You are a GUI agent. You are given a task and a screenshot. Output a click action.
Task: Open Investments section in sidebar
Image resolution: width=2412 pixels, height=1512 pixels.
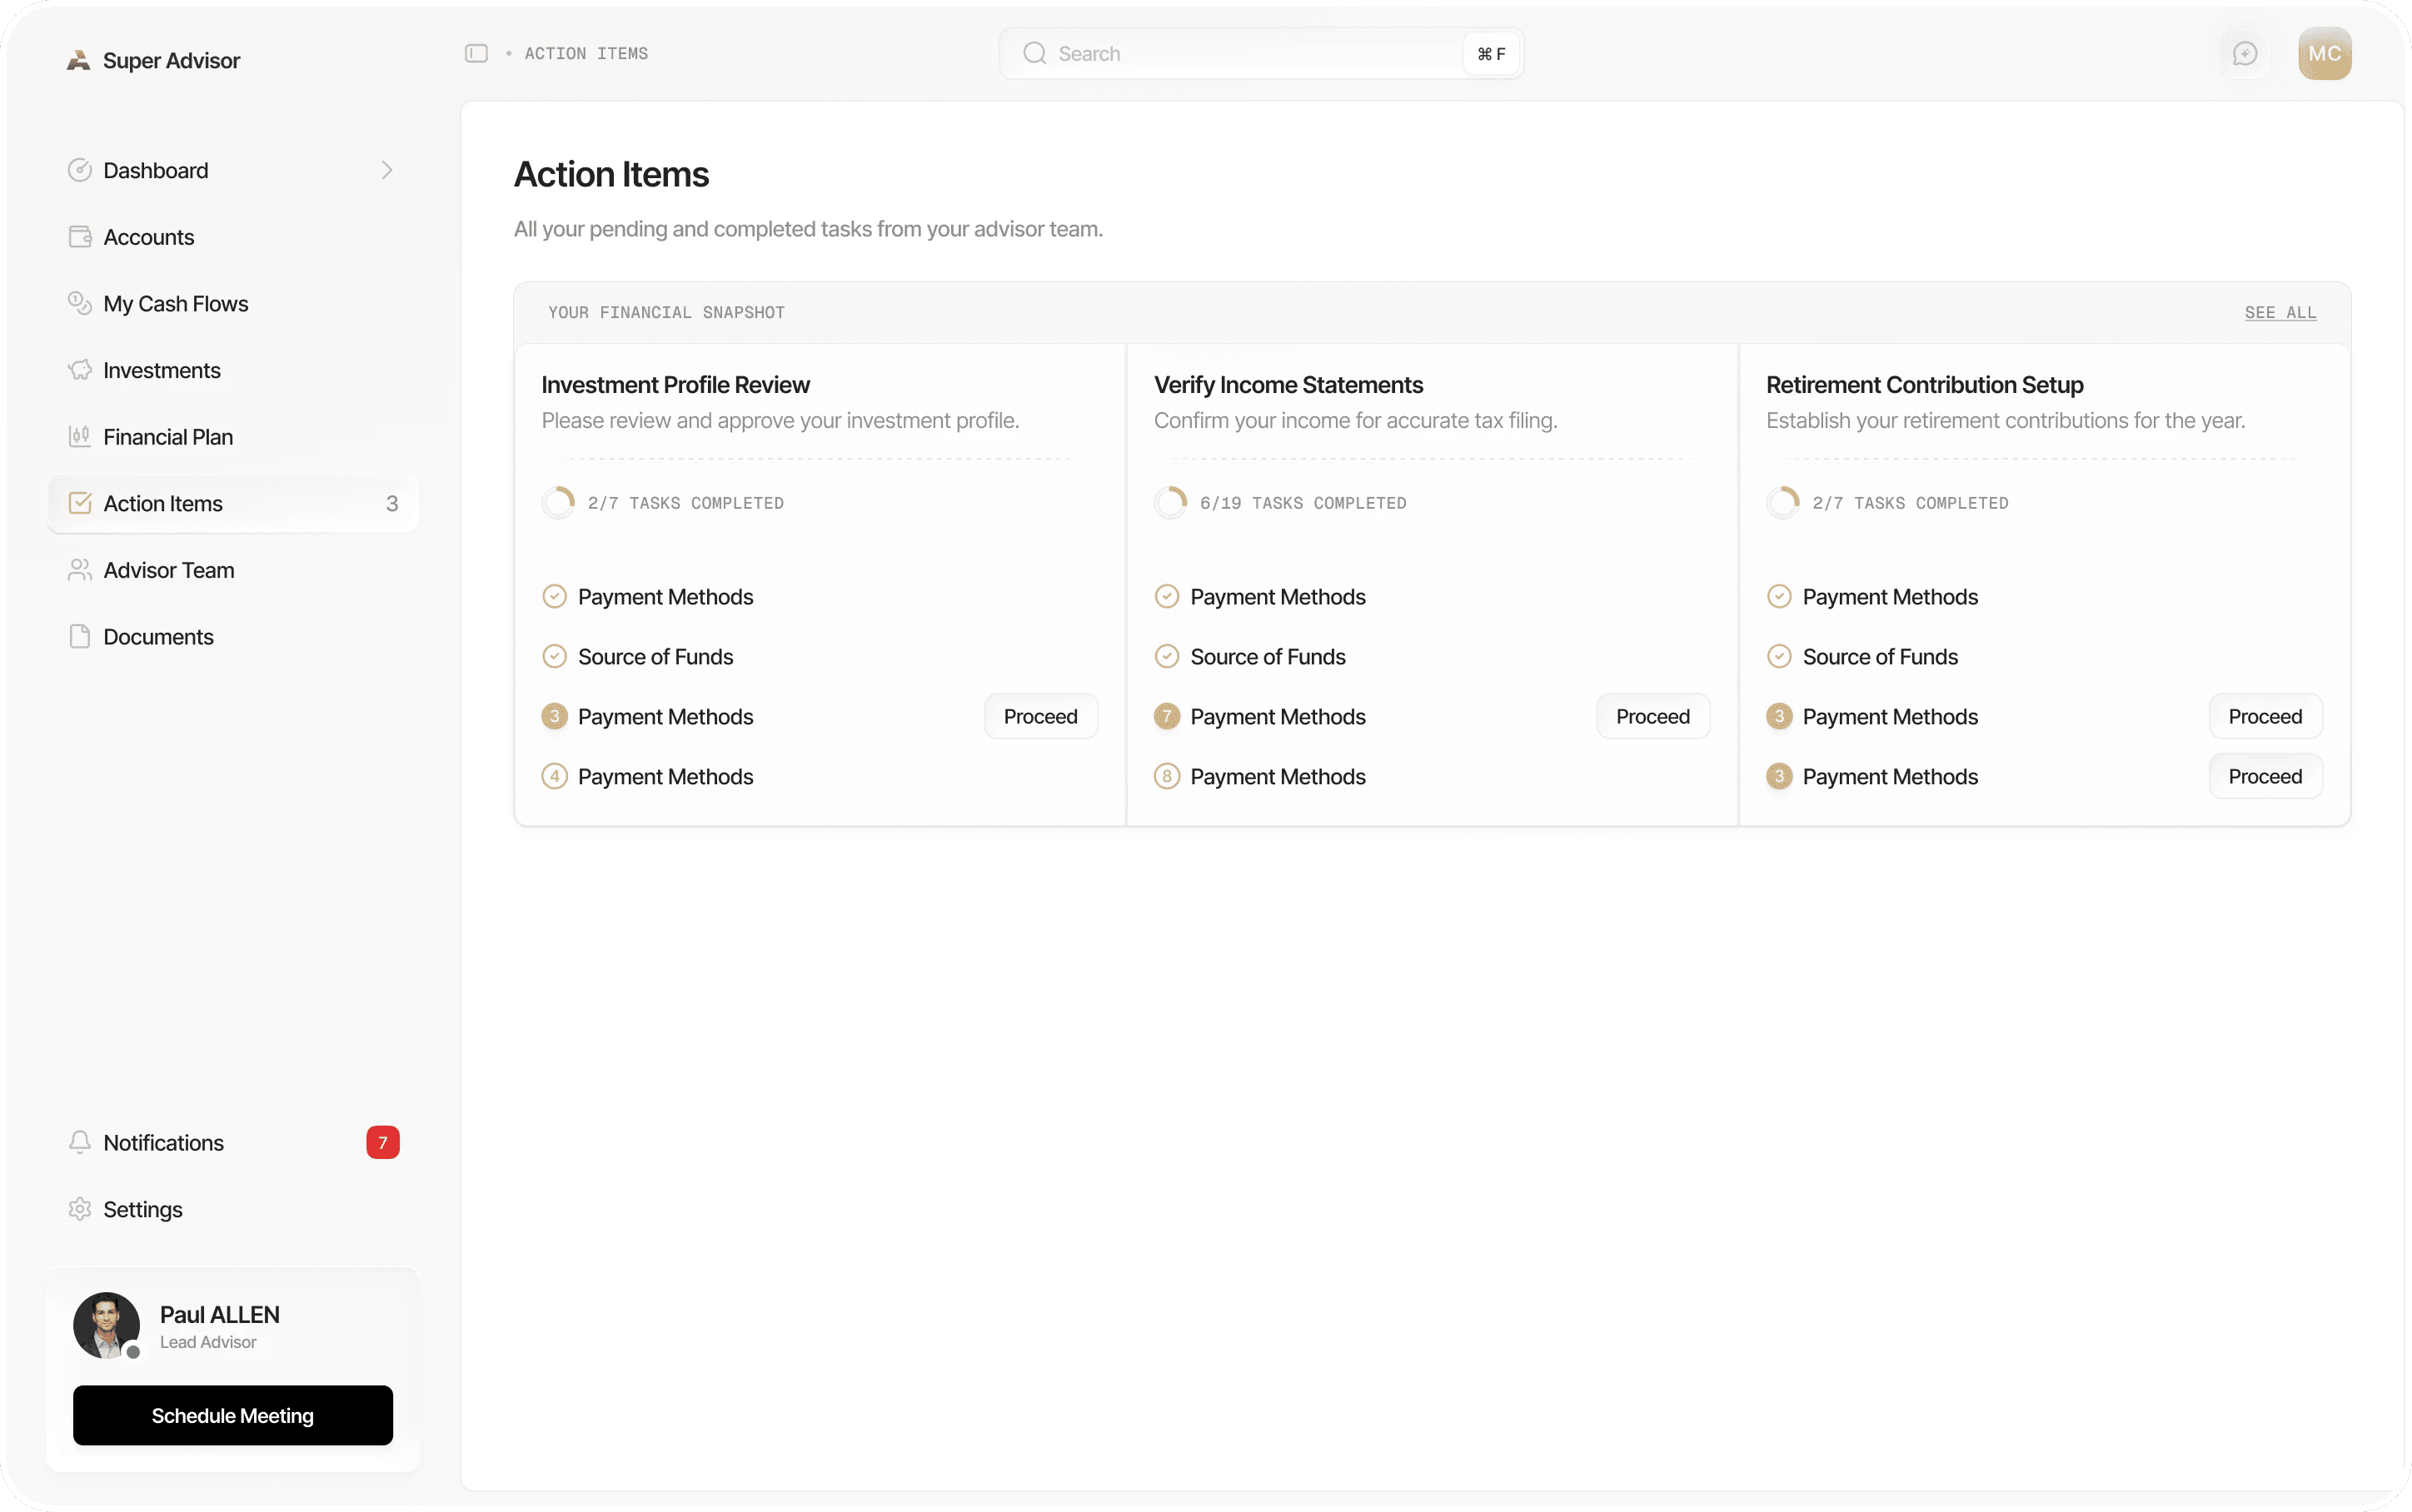click(233, 370)
